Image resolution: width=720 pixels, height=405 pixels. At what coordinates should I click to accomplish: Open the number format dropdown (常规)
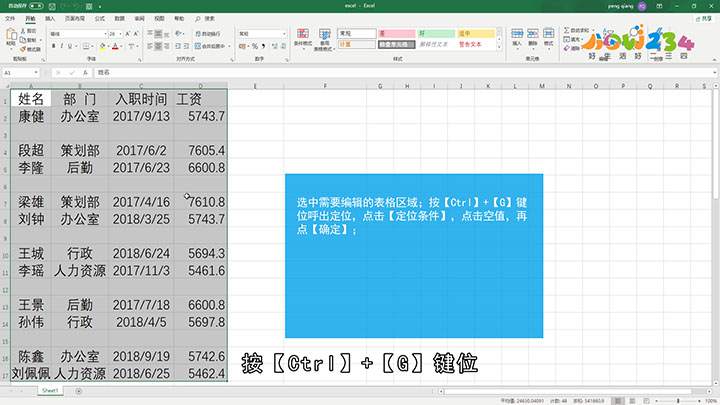click(x=284, y=34)
